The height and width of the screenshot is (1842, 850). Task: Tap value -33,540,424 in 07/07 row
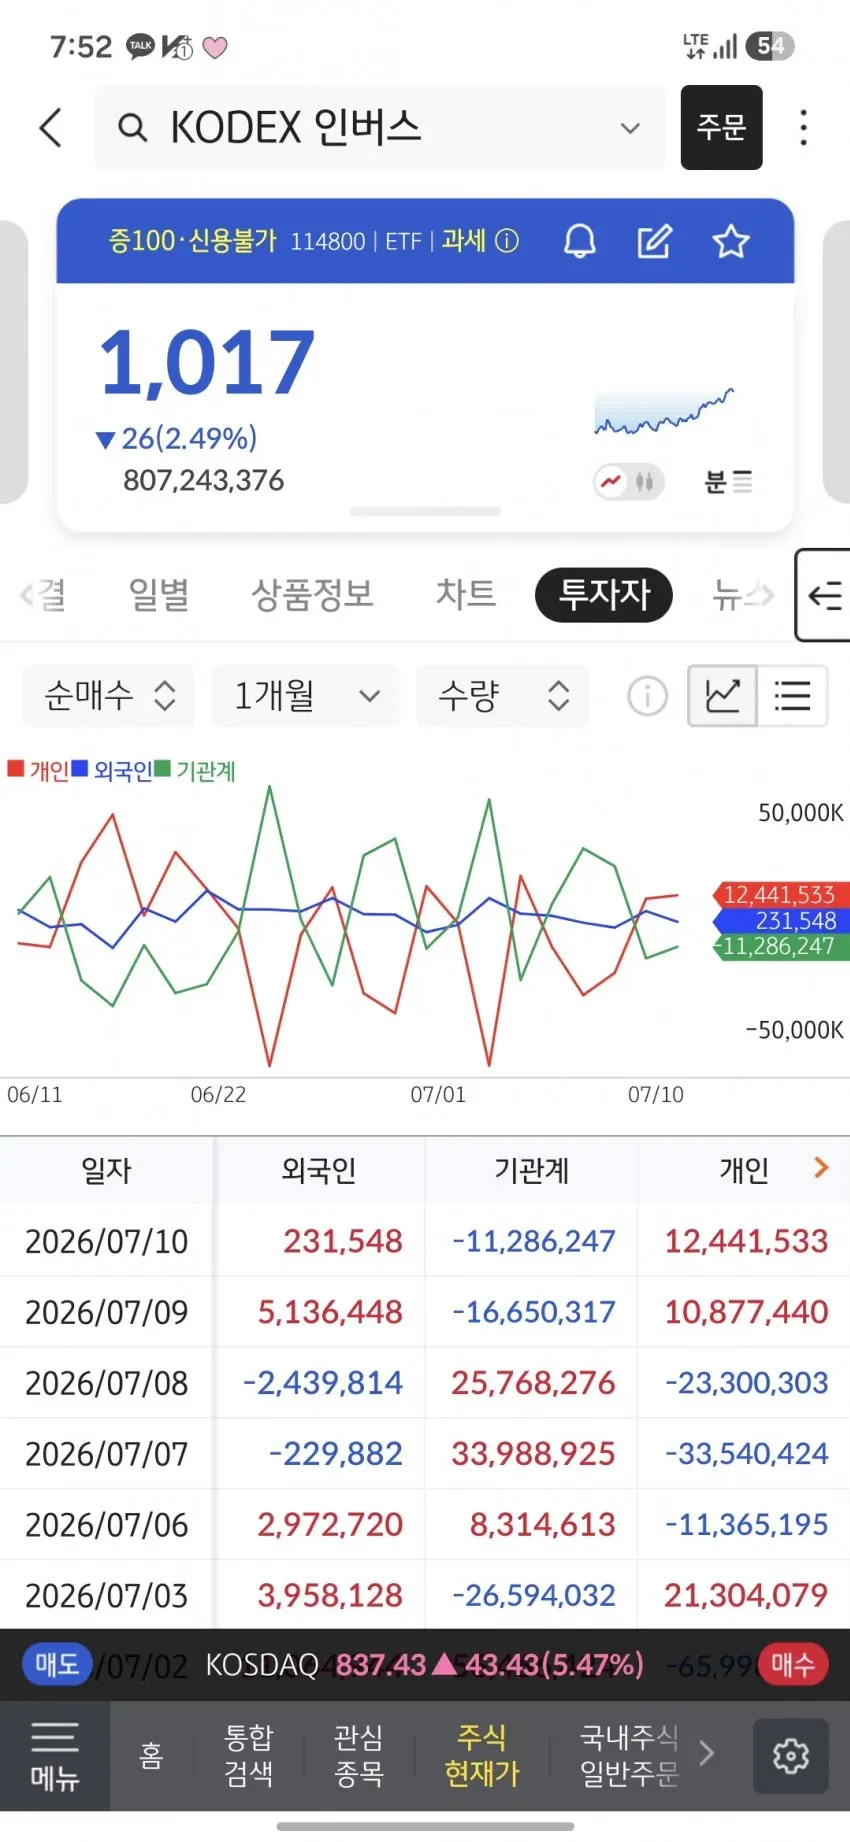747,1453
